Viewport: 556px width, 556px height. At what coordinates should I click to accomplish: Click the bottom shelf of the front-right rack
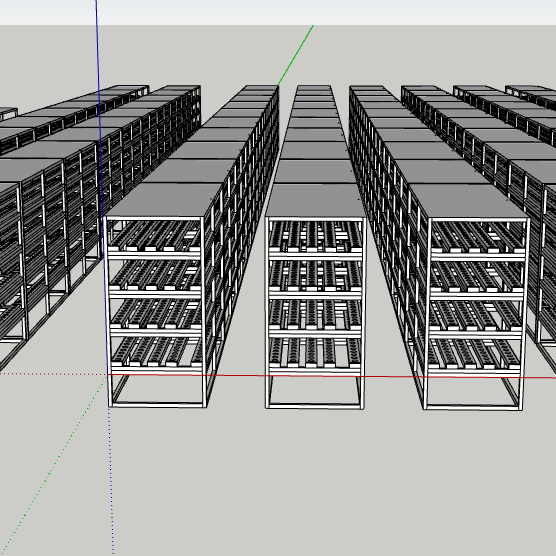pos(474,357)
